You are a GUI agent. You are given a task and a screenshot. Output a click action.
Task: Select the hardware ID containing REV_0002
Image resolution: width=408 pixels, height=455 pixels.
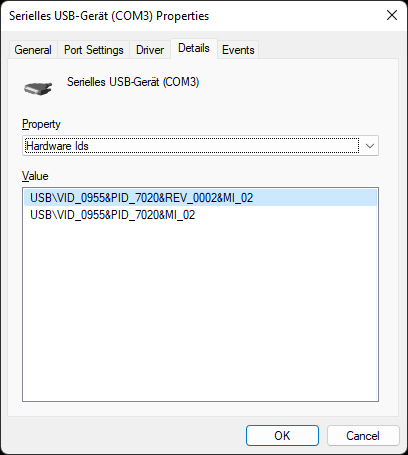coord(200,198)
